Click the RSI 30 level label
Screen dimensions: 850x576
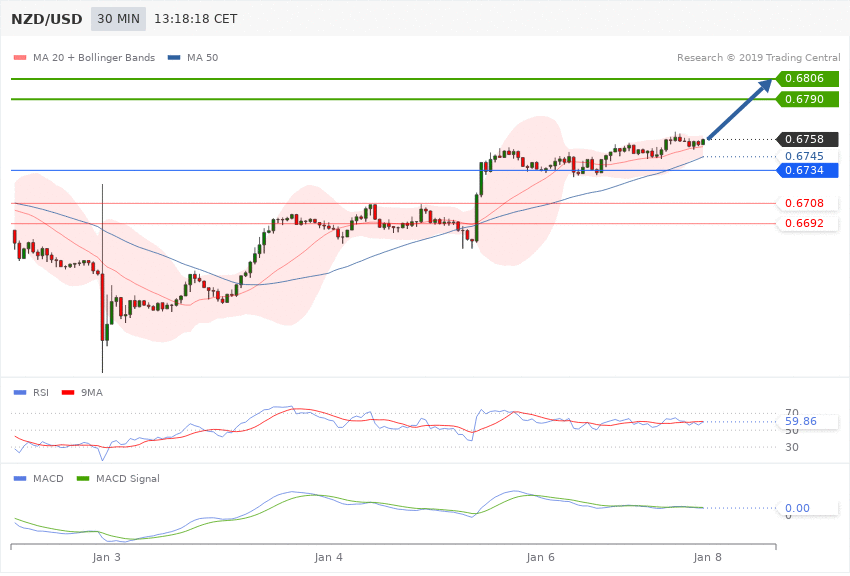pos(792,447)
